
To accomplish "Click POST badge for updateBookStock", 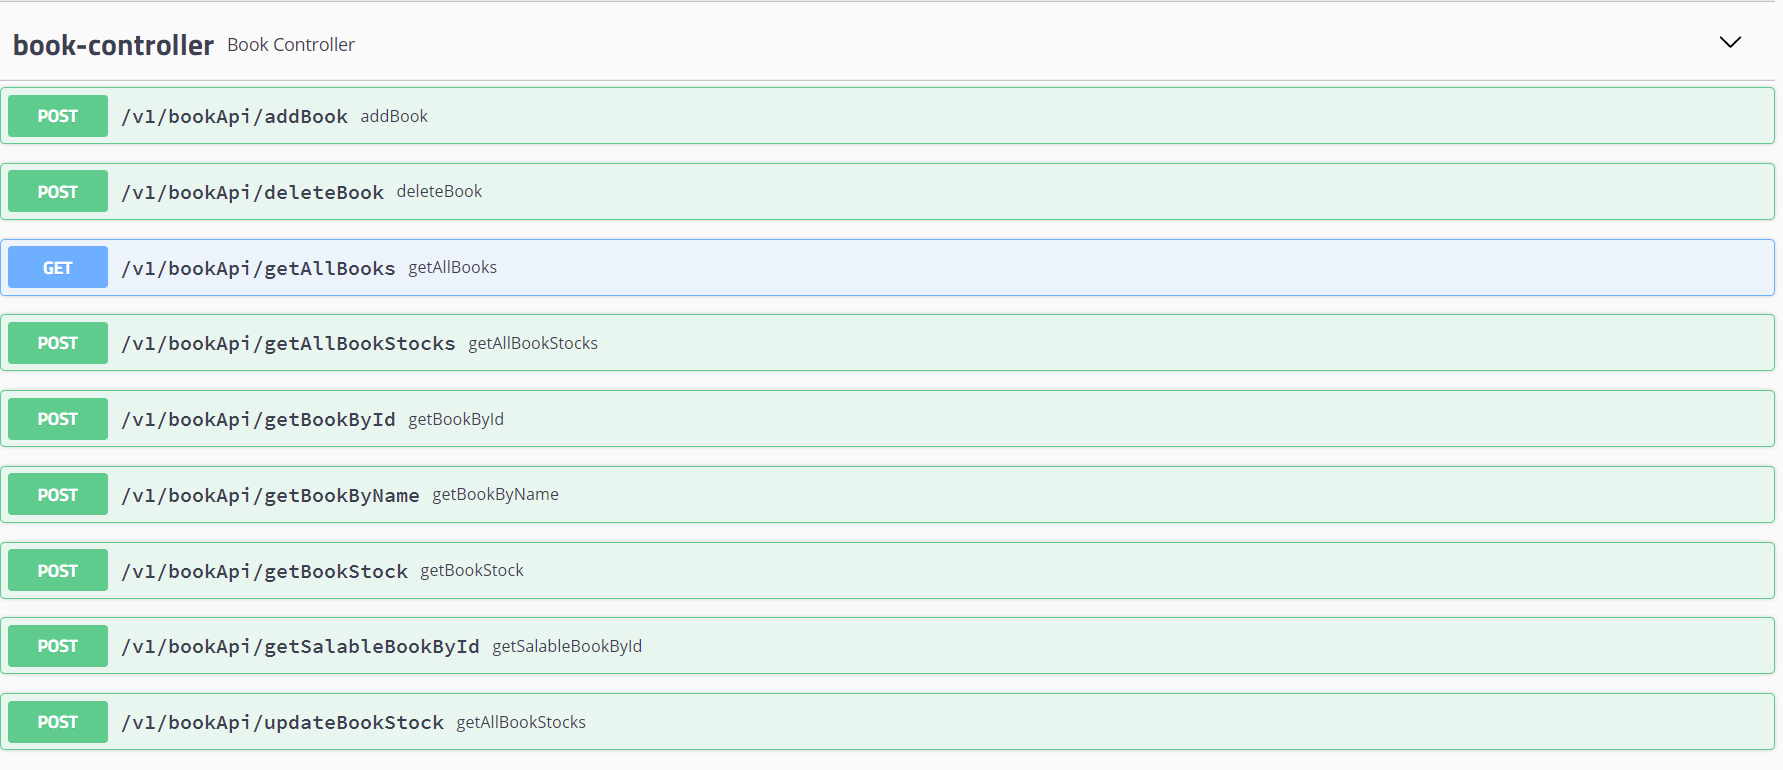I will click(58, 722).
